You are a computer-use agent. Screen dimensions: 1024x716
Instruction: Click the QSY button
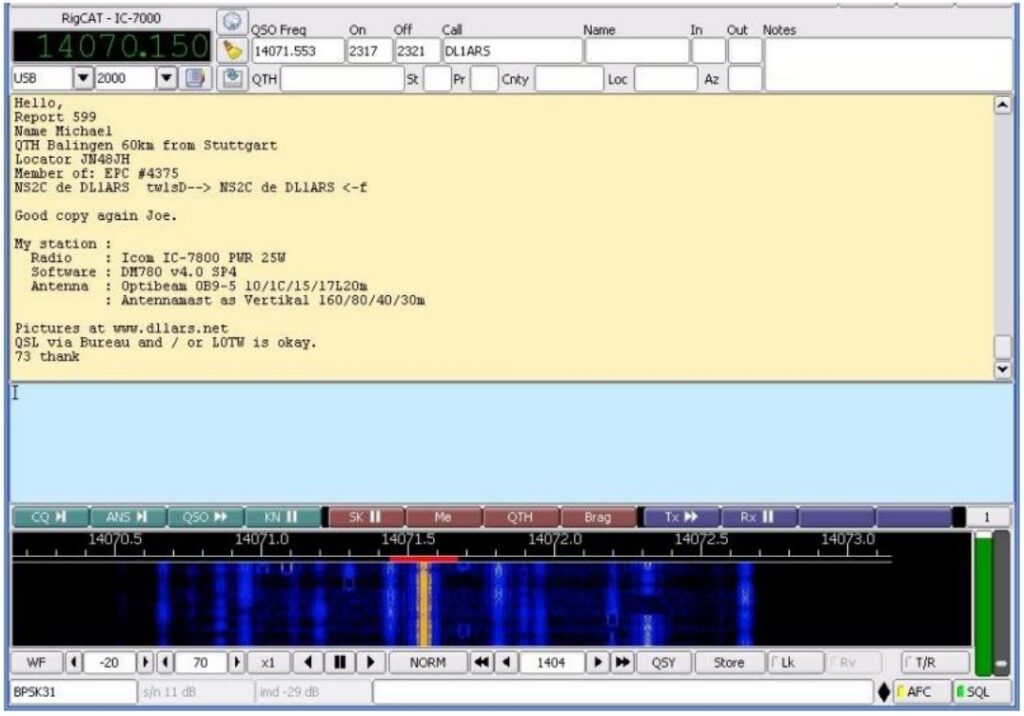pos(664,662)
